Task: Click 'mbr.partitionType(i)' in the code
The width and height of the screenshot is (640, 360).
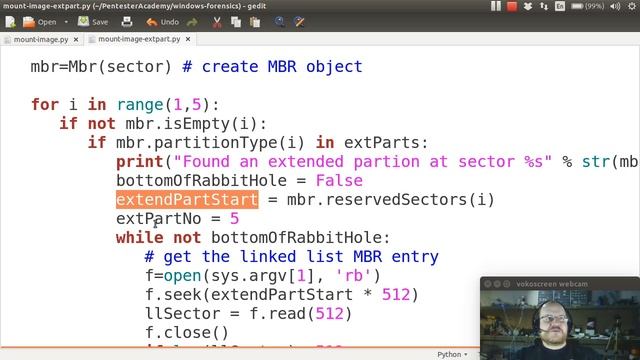Action: [x=211, y=143]
